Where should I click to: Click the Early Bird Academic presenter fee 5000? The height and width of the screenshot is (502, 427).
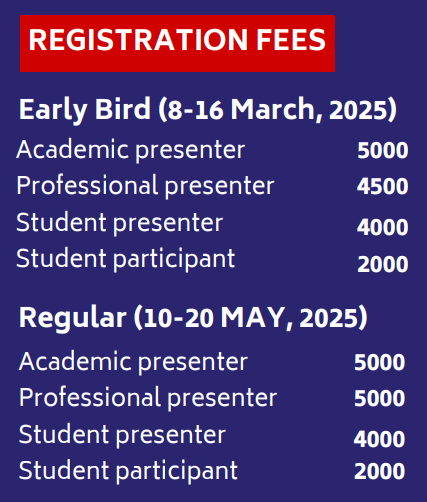click(383, 151)
